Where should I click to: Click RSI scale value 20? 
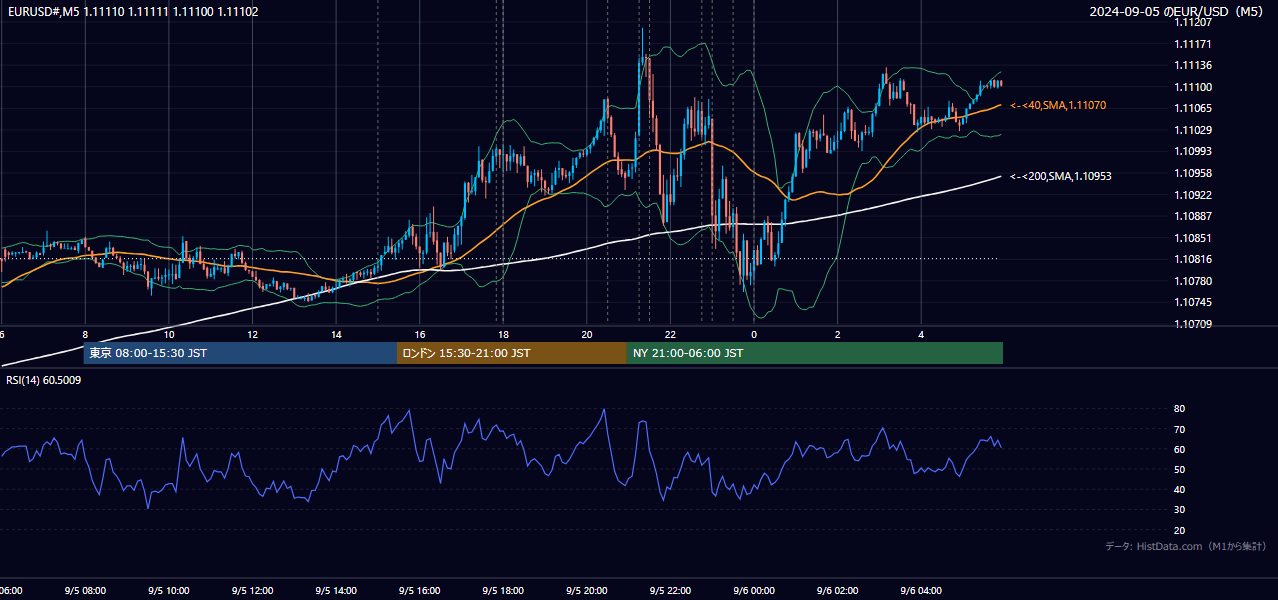(1179, 530)
